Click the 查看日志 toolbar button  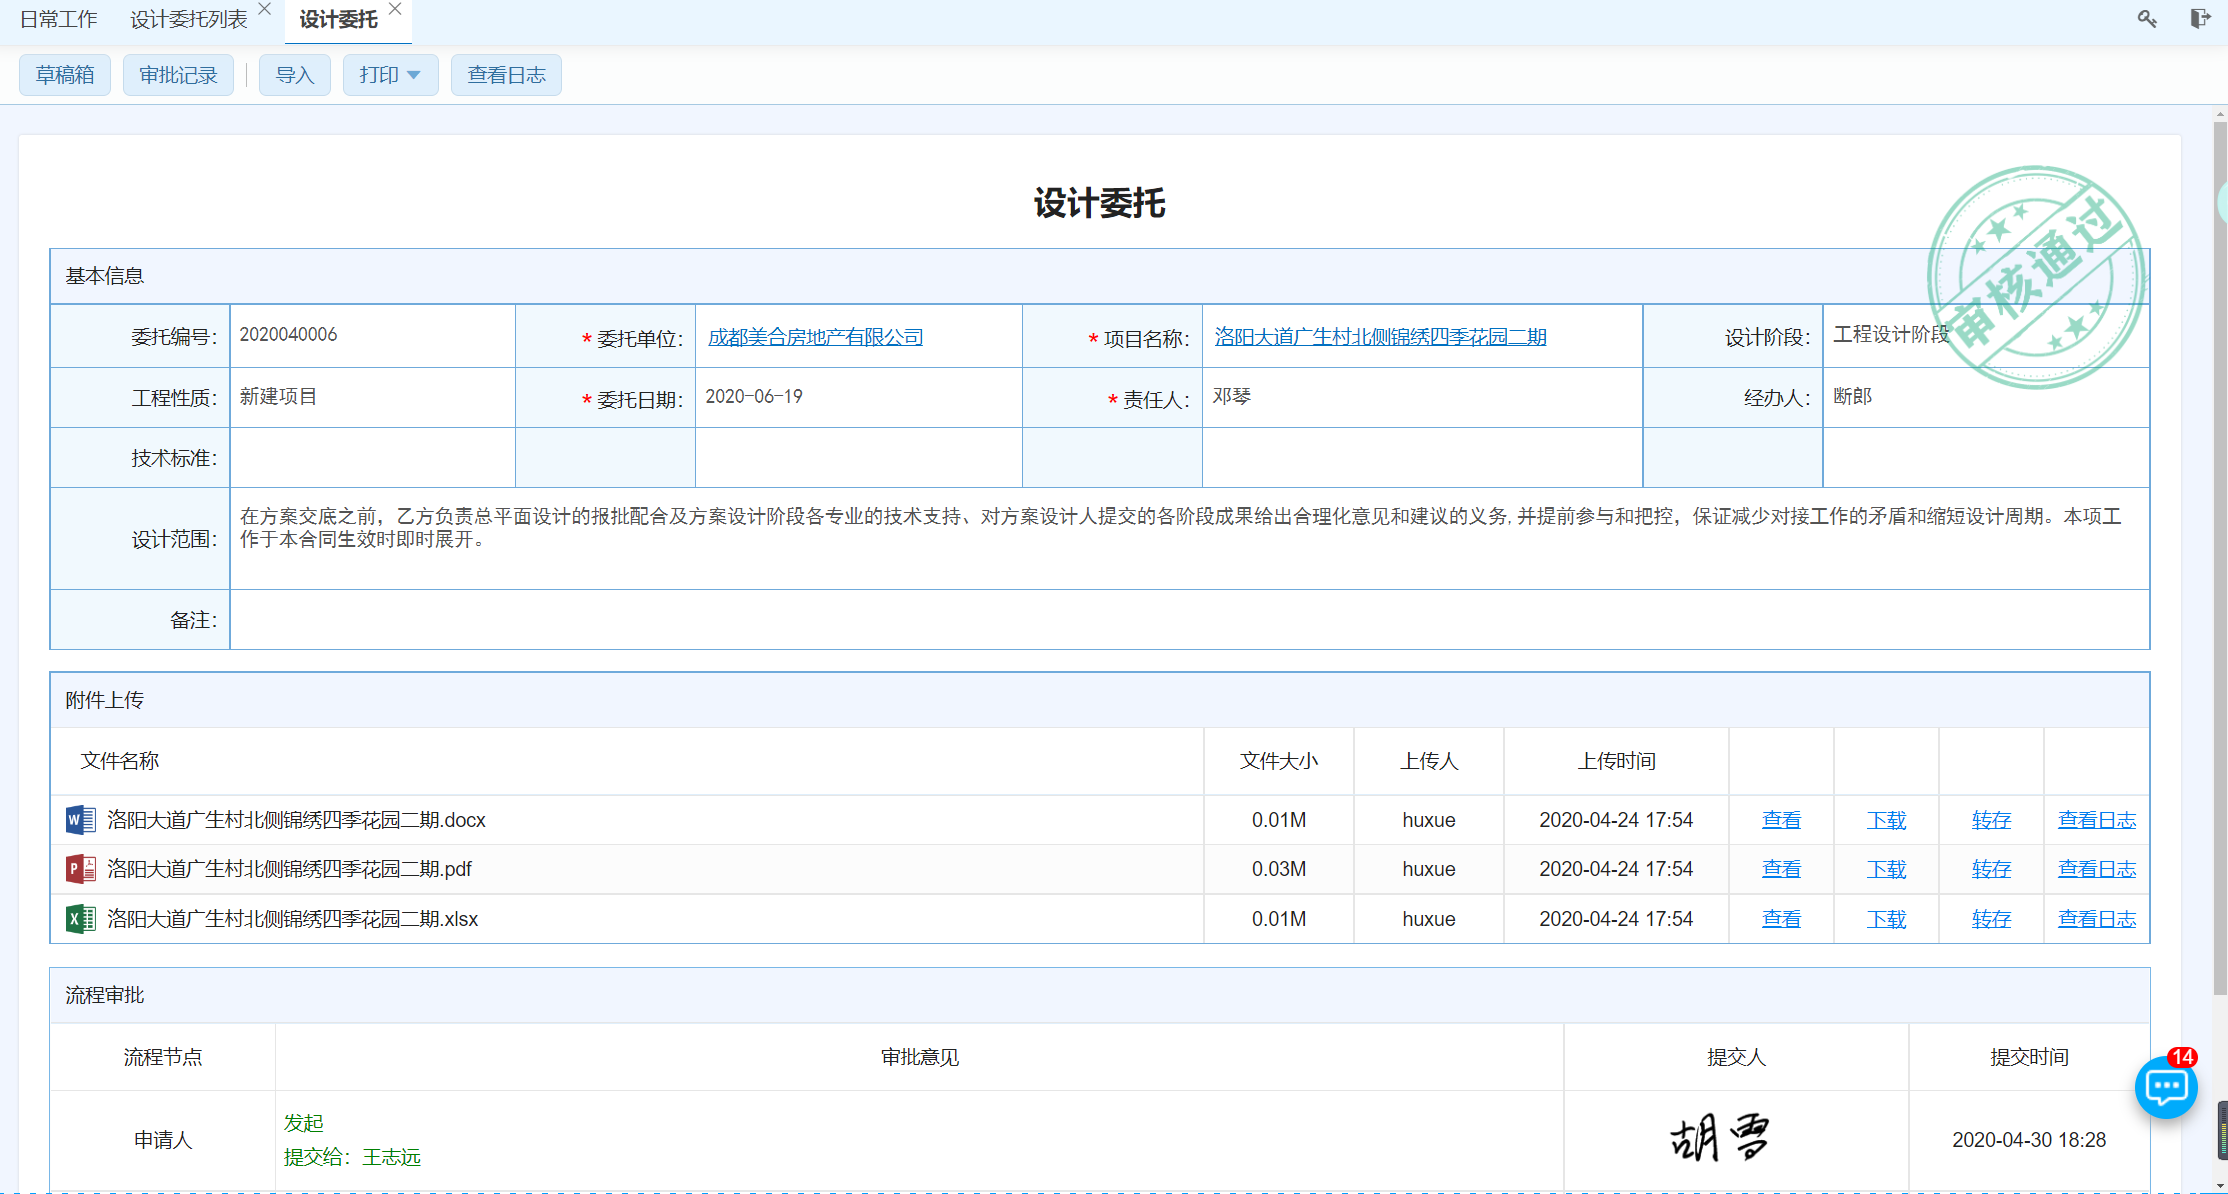pos(506,75)
